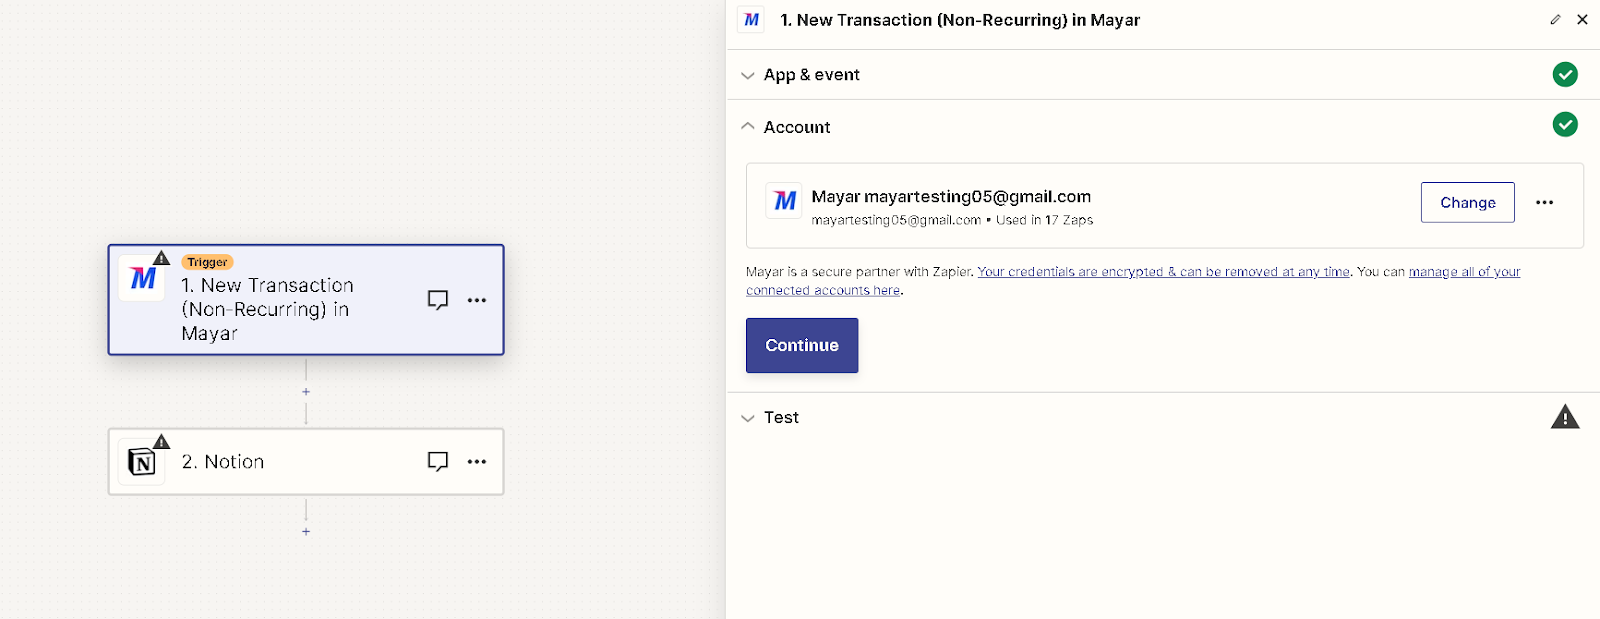Screen dimensions: 1600x619
Task: Click the Mayar logo on trigger step
Action: click(x=142, y=278)
